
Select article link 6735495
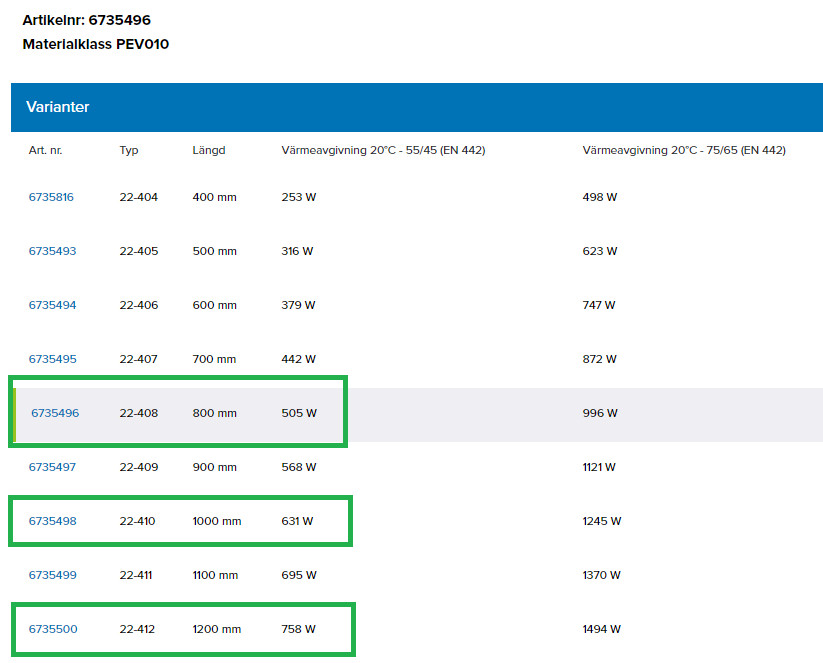52,359
